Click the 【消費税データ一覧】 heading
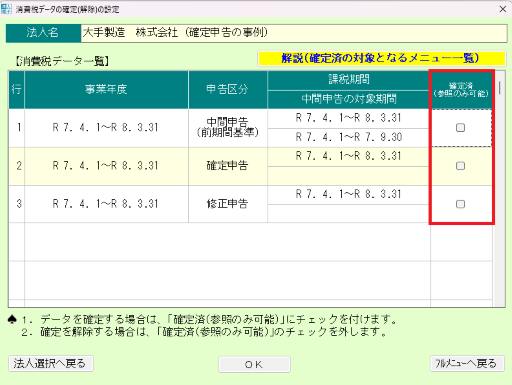The width and height of the screenshot is (512, 385). pyautogui.click(x=62, y=61)
